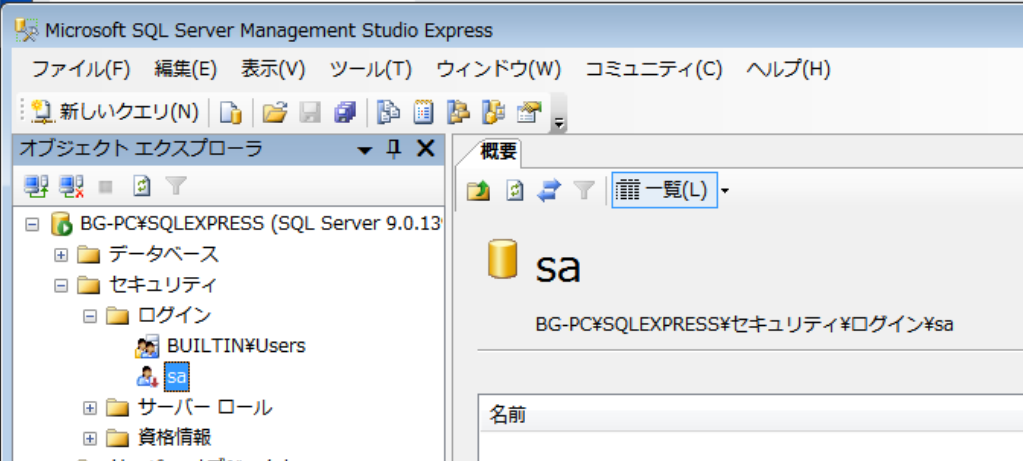The width and height of the screenshot is (1023, 461).
Task: Open the 一覧(L) view dropdown arrow
Action: 725,191
